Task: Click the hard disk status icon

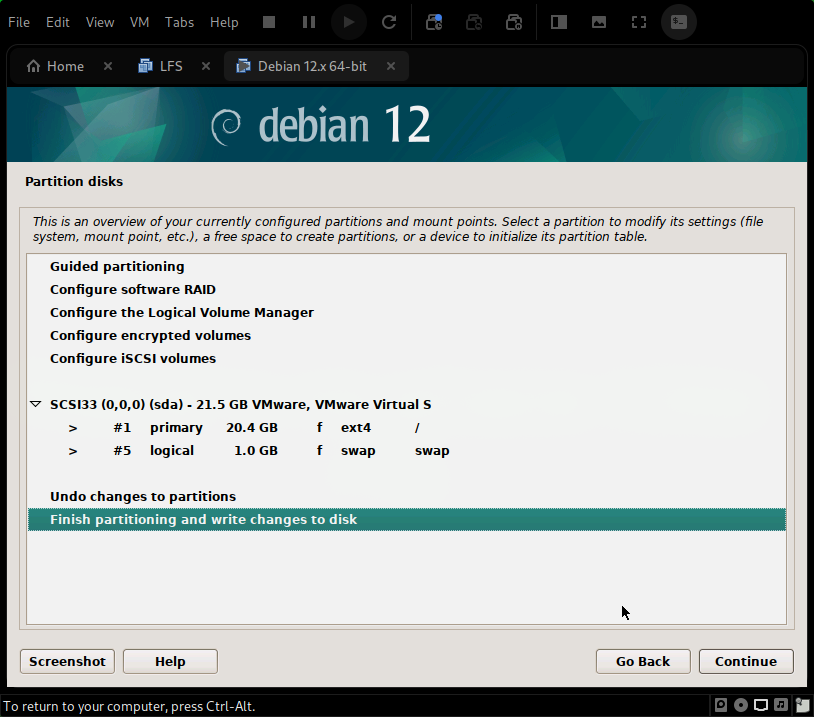Action: tap(721, 706)
